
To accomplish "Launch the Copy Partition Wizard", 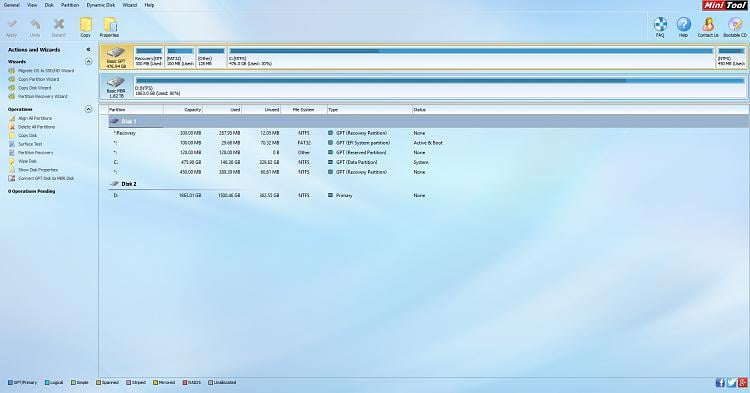I will (x=39, y=79).
